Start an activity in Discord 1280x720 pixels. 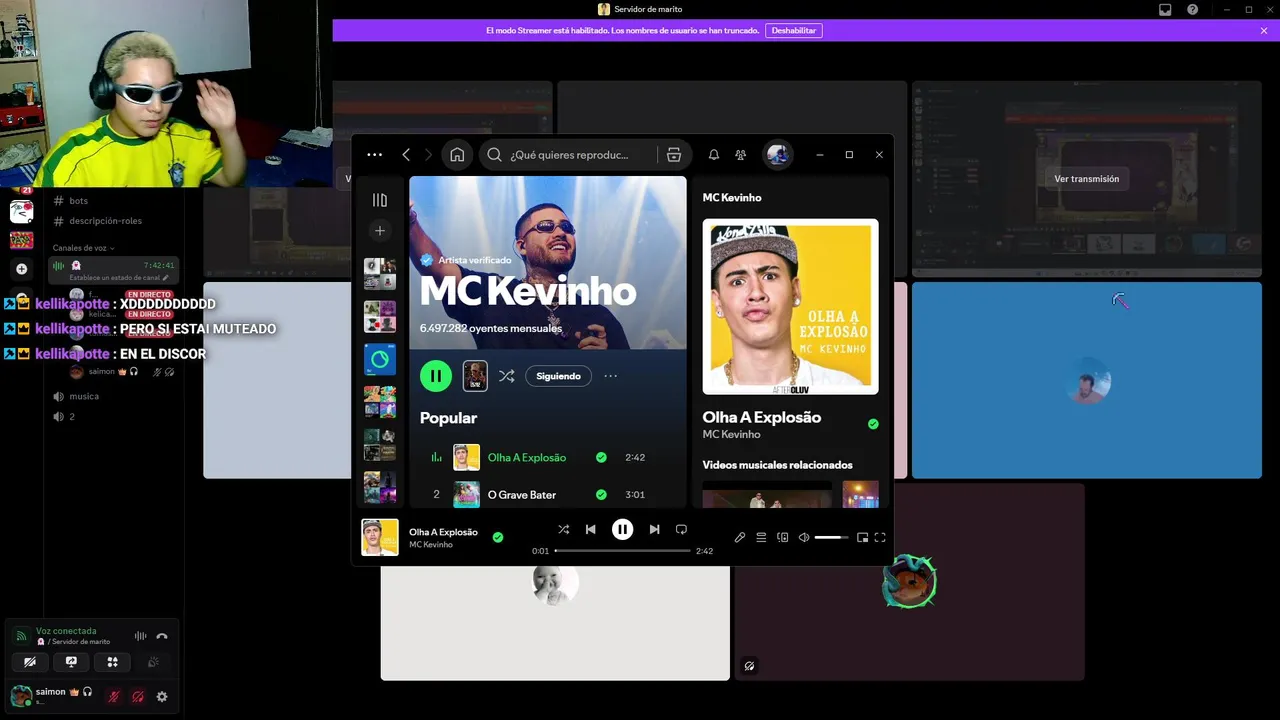[x=112, y=662]
